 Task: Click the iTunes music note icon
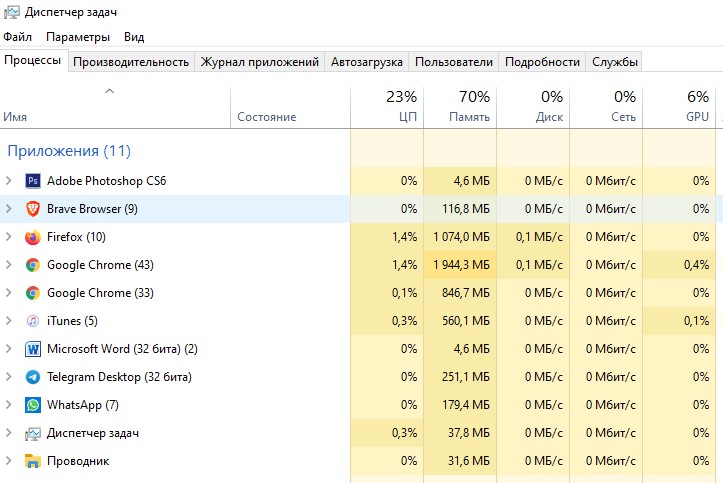point(33,321)
